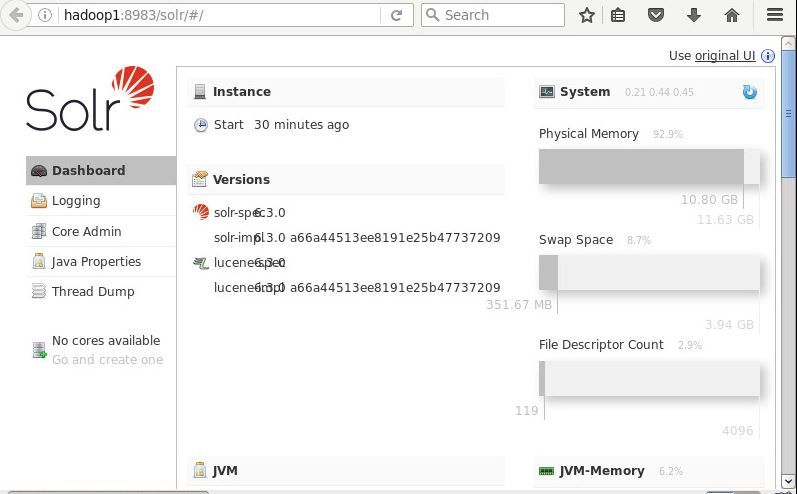Click the bookmark star icon
The height and width of the screenshot is (494, 797).
tap(587, 15)
